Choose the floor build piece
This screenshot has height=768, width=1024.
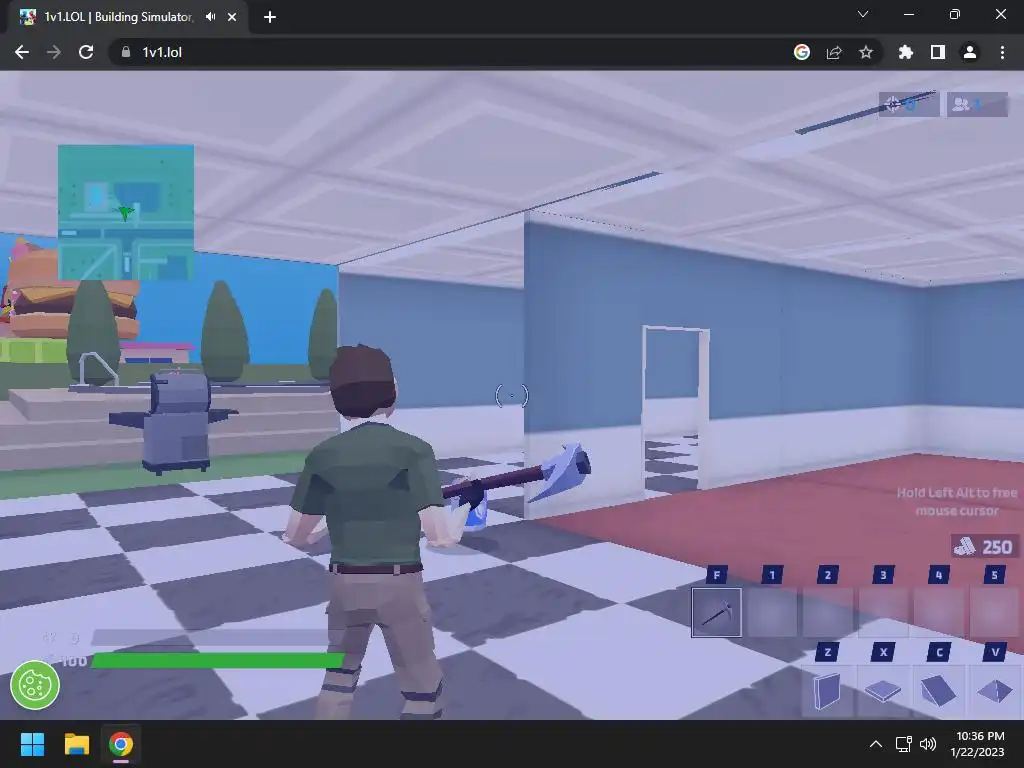click(883, 691)
